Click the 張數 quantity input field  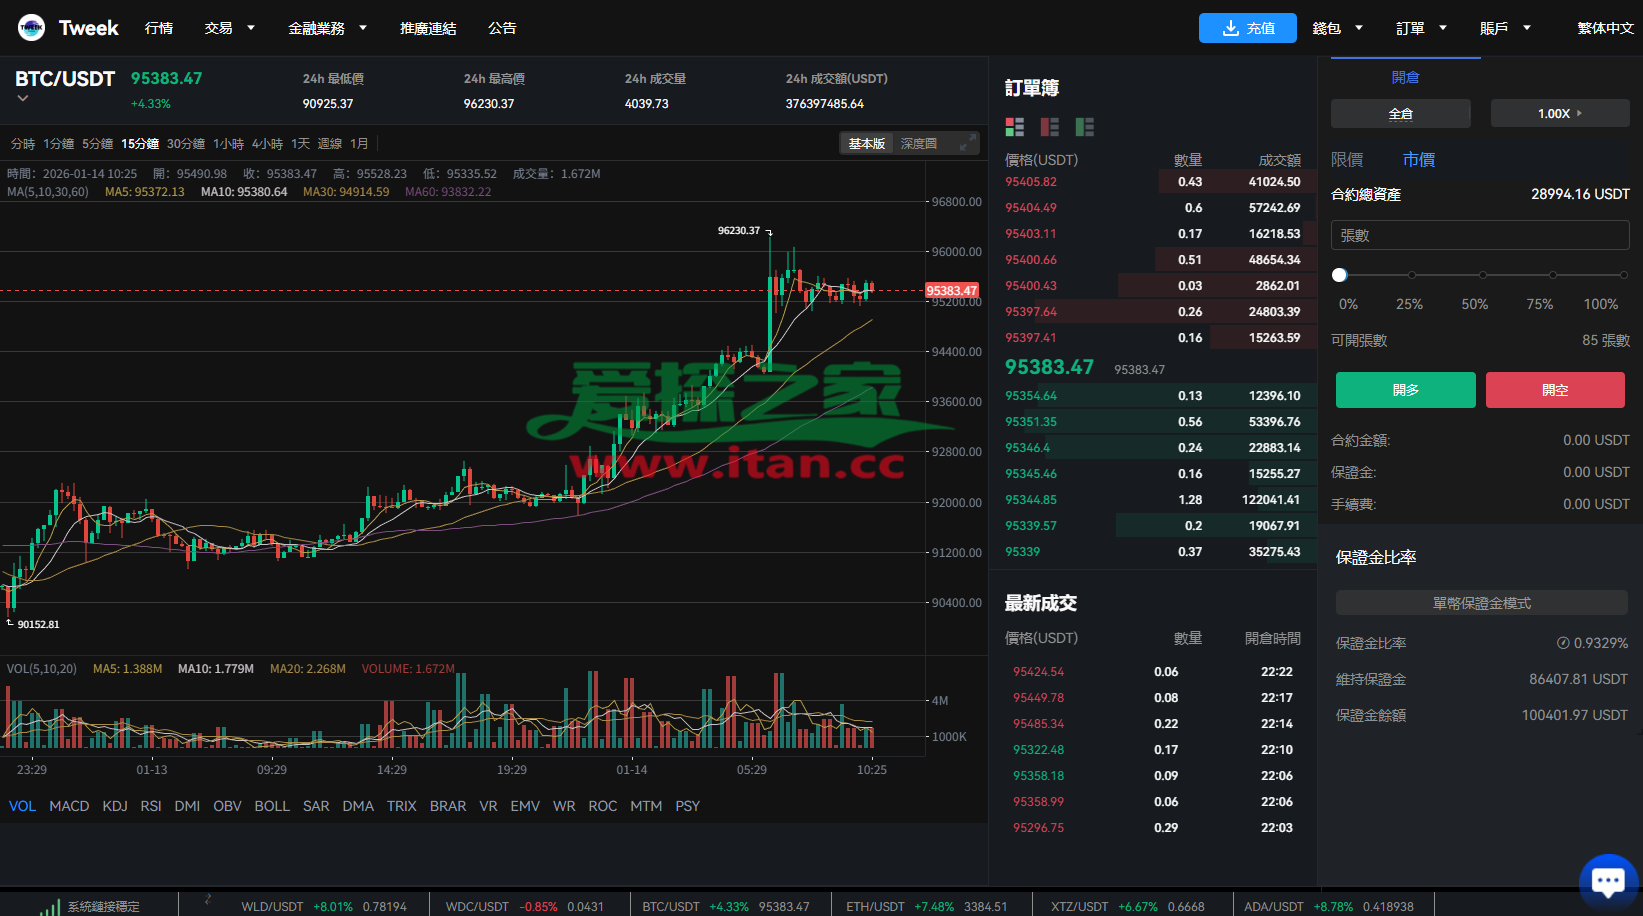tap(1479, 236)
